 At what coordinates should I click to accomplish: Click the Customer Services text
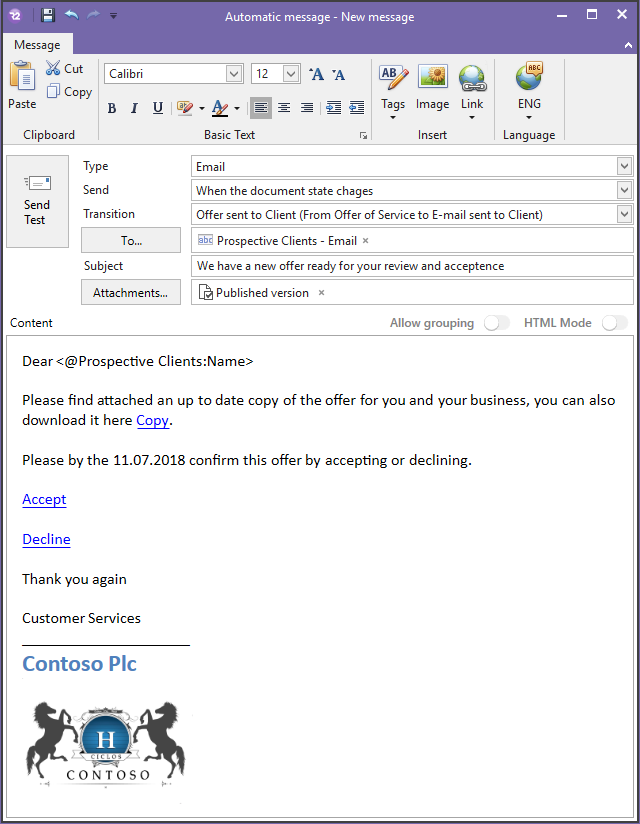click(x=81, y=618)
